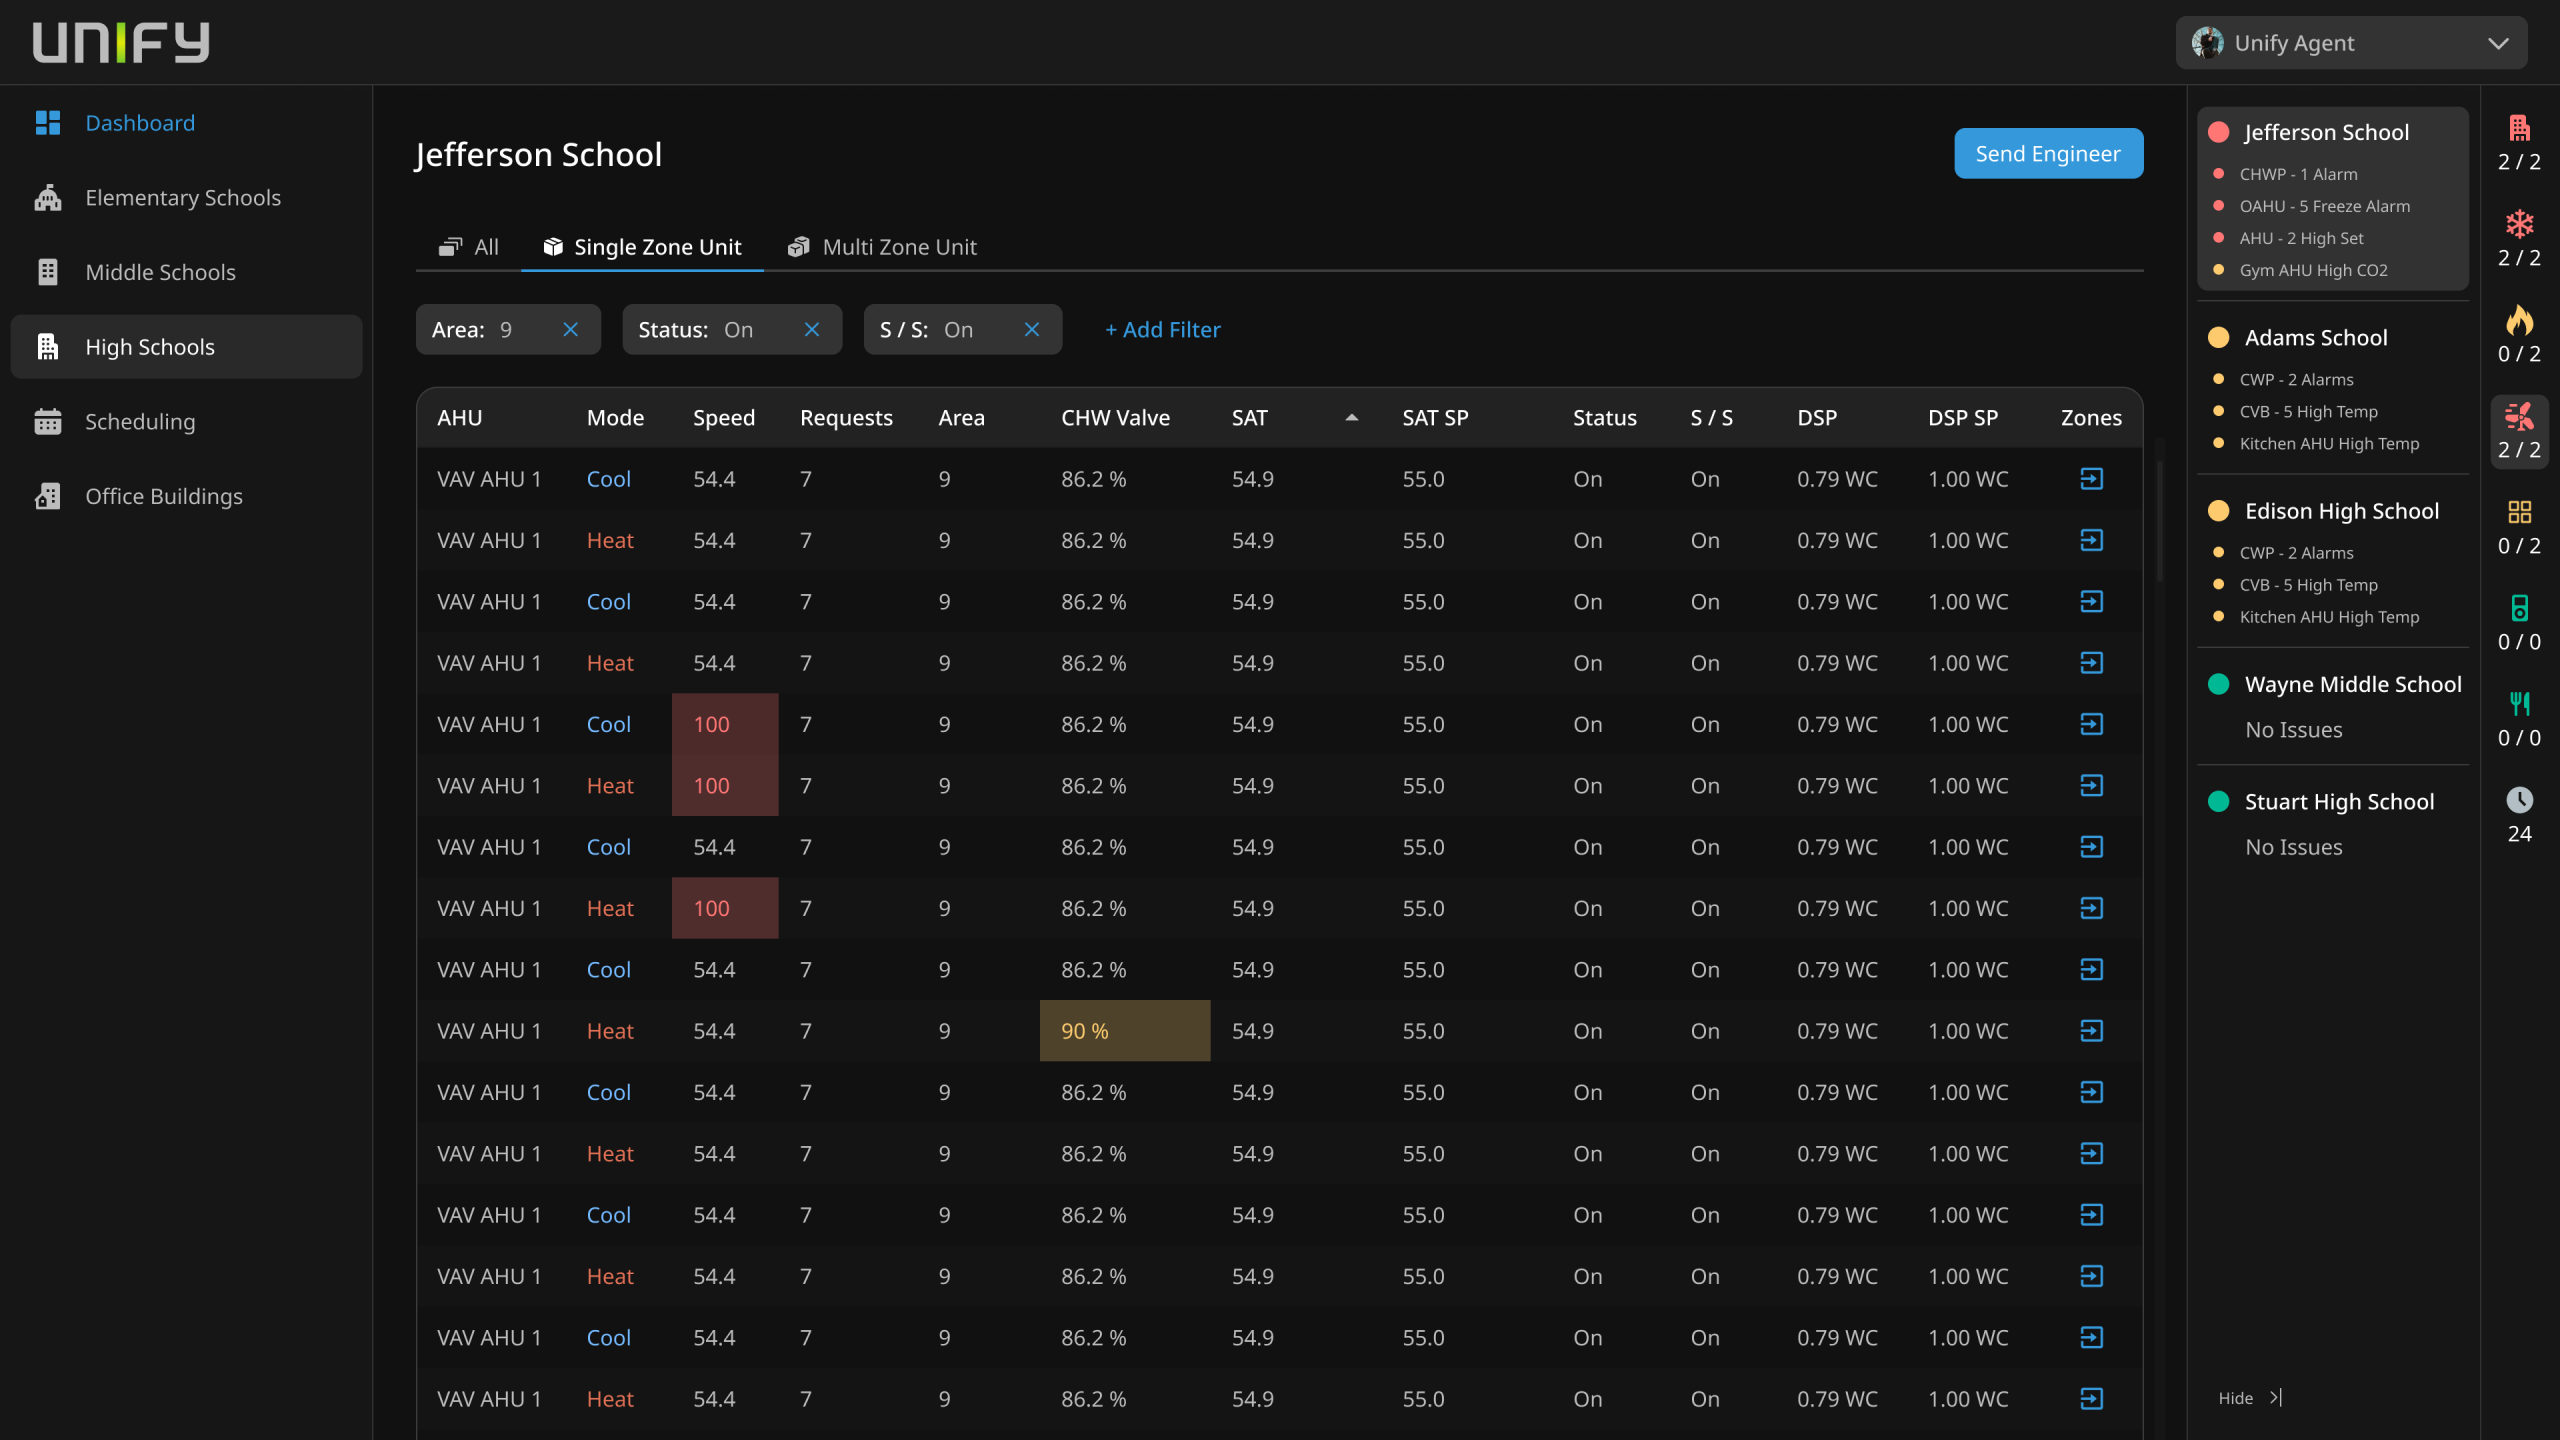Click the clock icon showing 24
This screenshot has height=1440, width=2560.
coord(2519,800)
